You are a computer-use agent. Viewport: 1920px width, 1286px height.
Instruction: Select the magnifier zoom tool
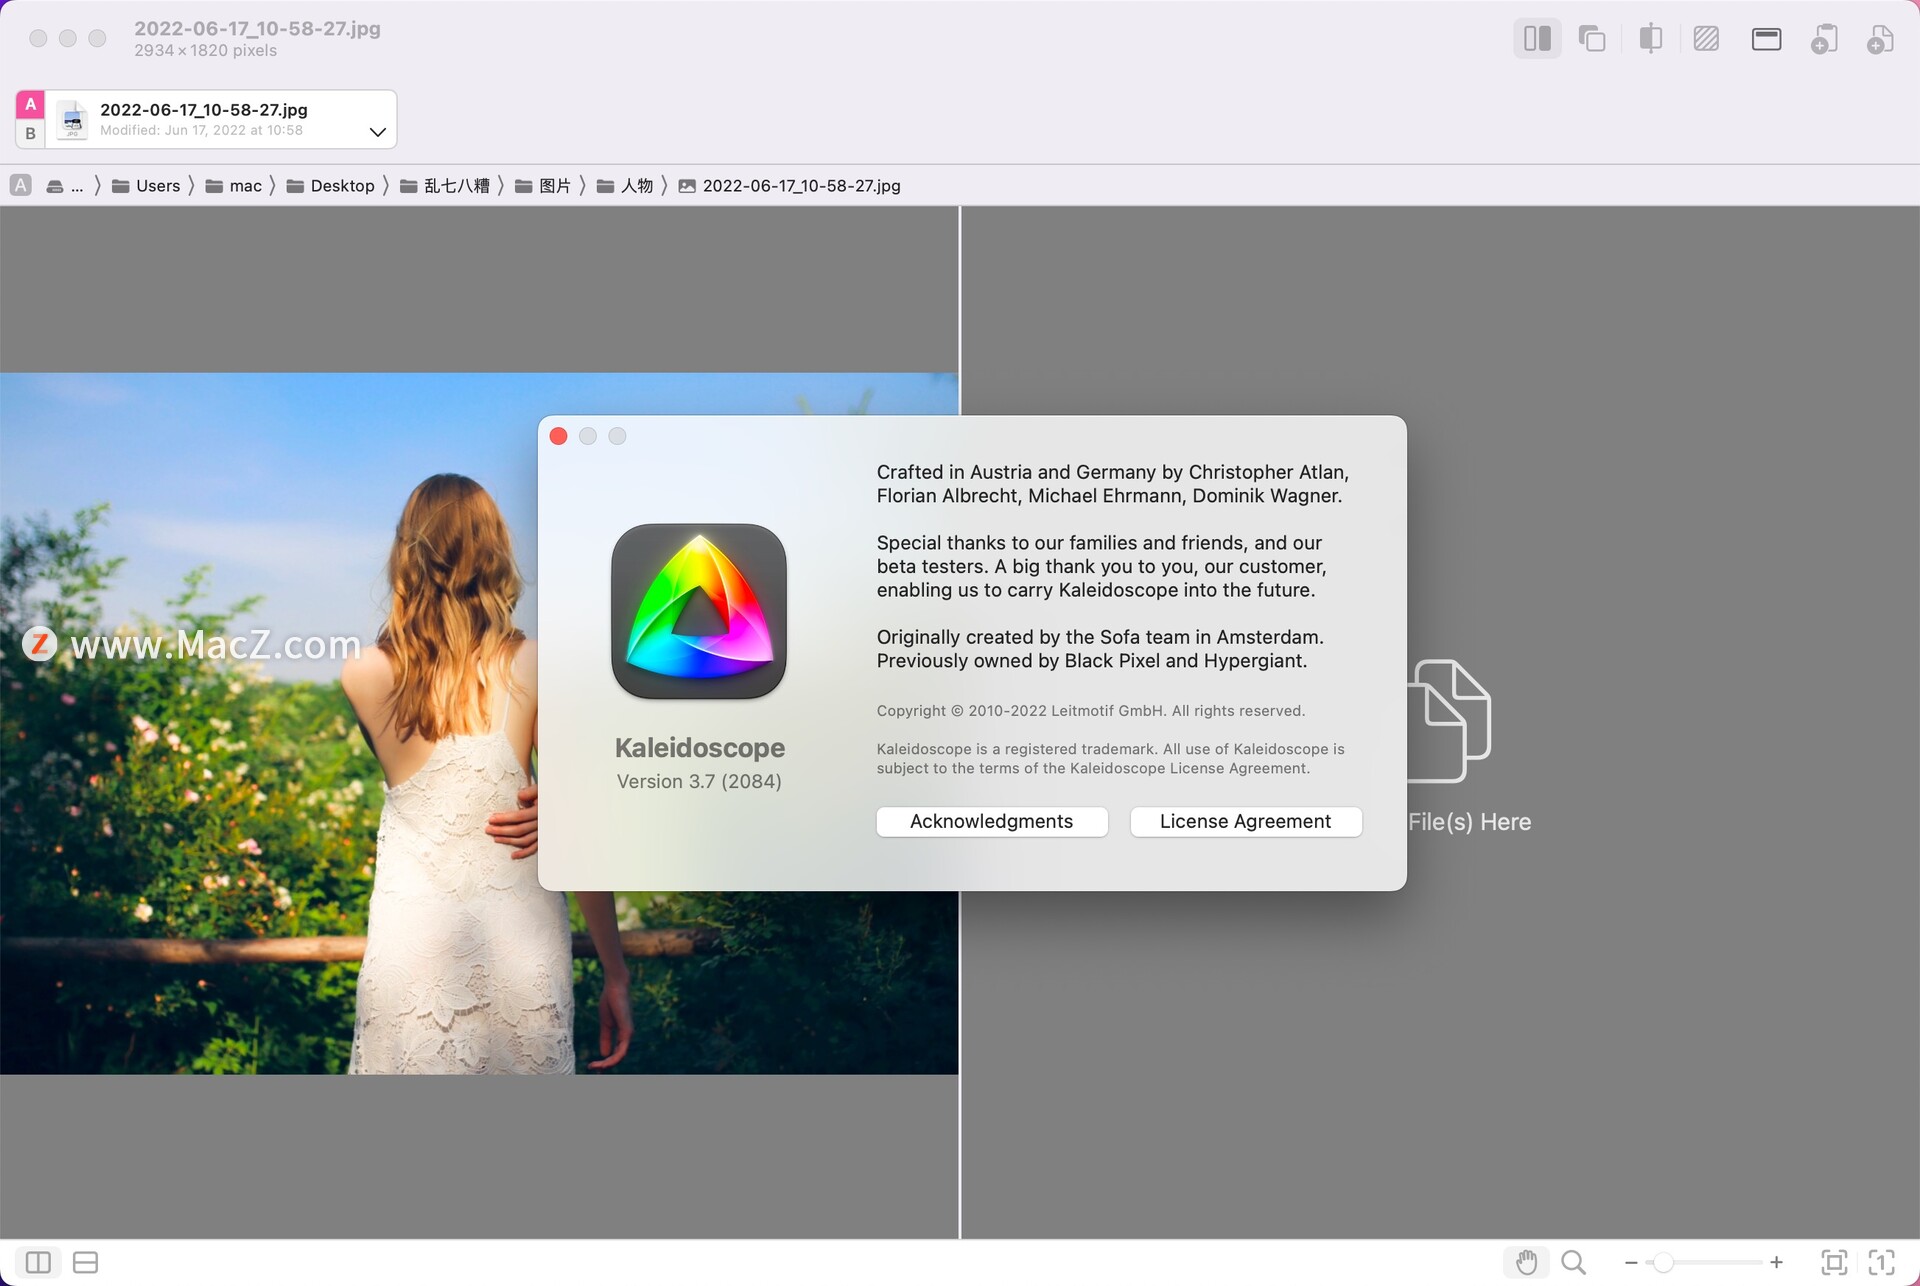(x=1573, y=1262)
